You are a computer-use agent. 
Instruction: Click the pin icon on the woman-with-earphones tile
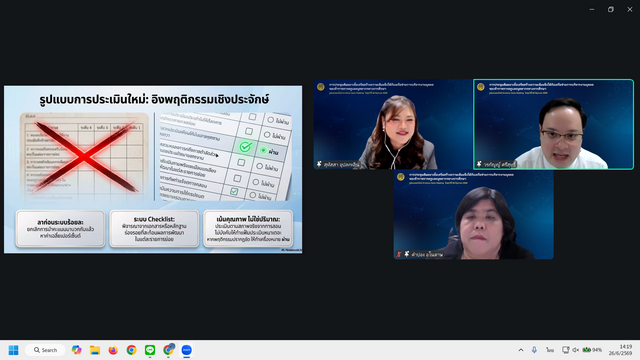[x=319, y=164]
